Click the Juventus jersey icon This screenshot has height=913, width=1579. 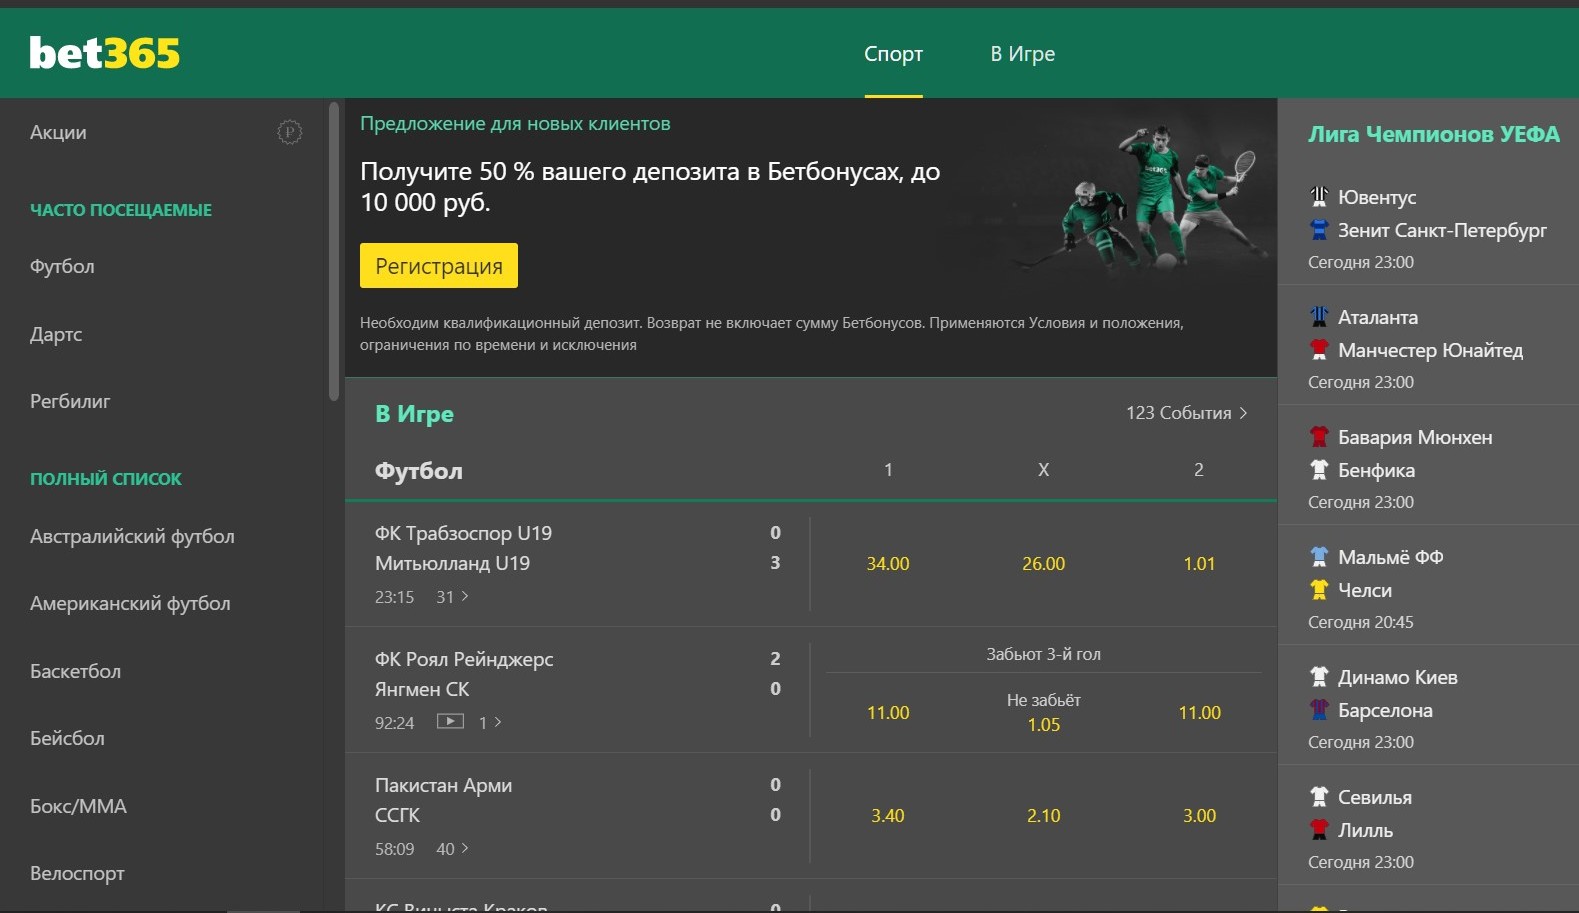[x=1319, y=196]
